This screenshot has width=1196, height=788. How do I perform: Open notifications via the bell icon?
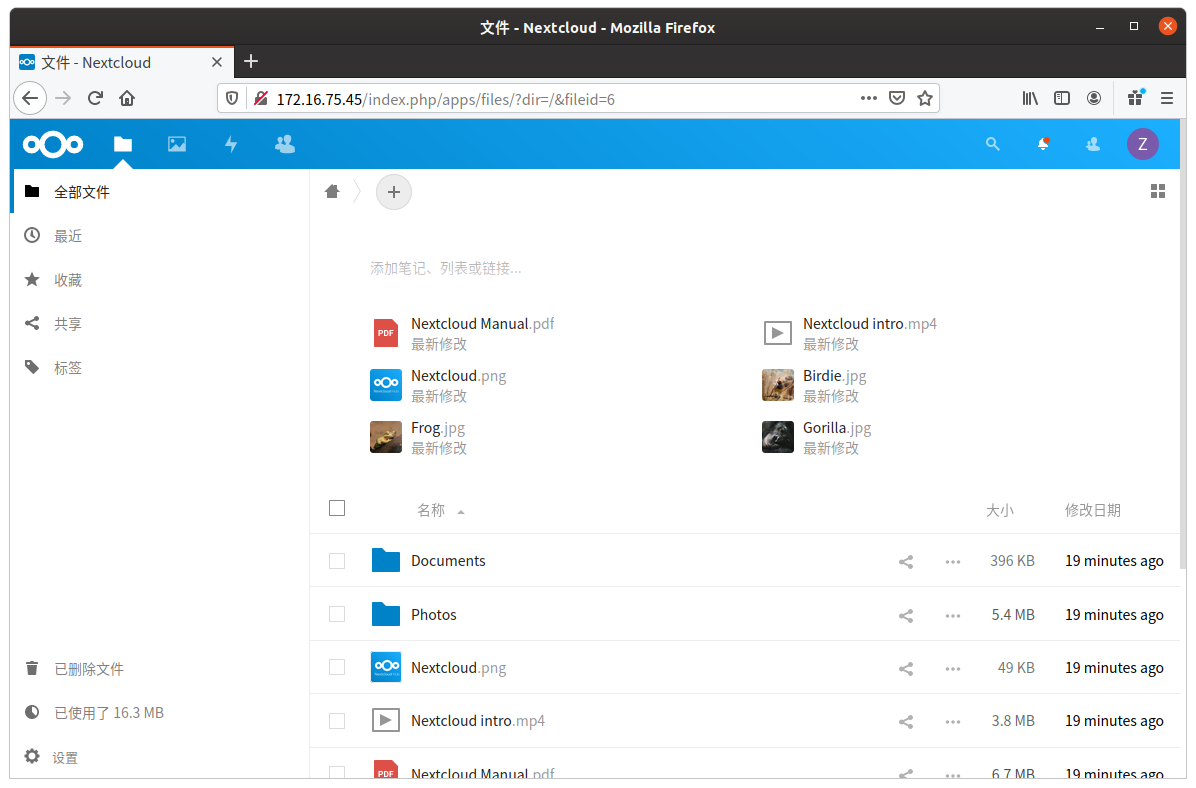pos(1042,144)
